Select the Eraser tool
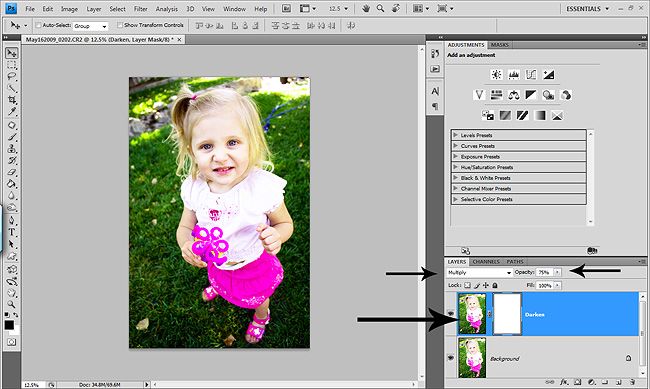650x389 pixels. 12,172
